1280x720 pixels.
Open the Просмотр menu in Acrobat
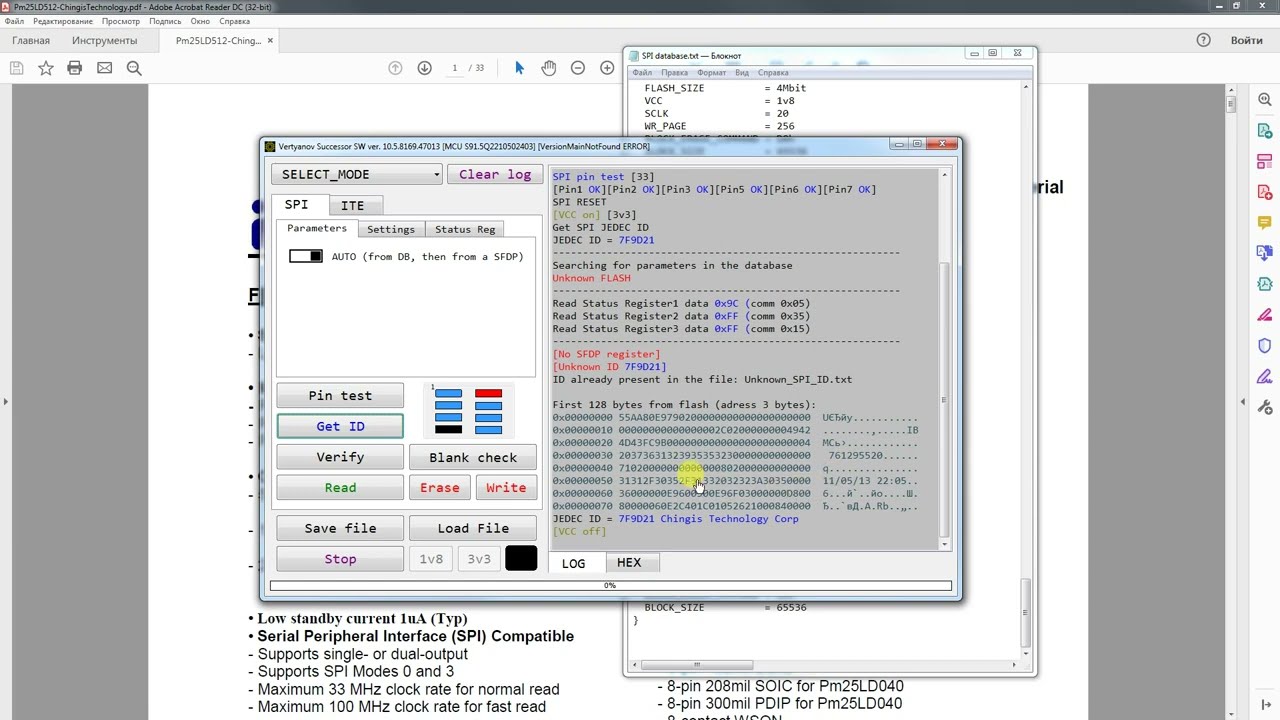point(121,21)
